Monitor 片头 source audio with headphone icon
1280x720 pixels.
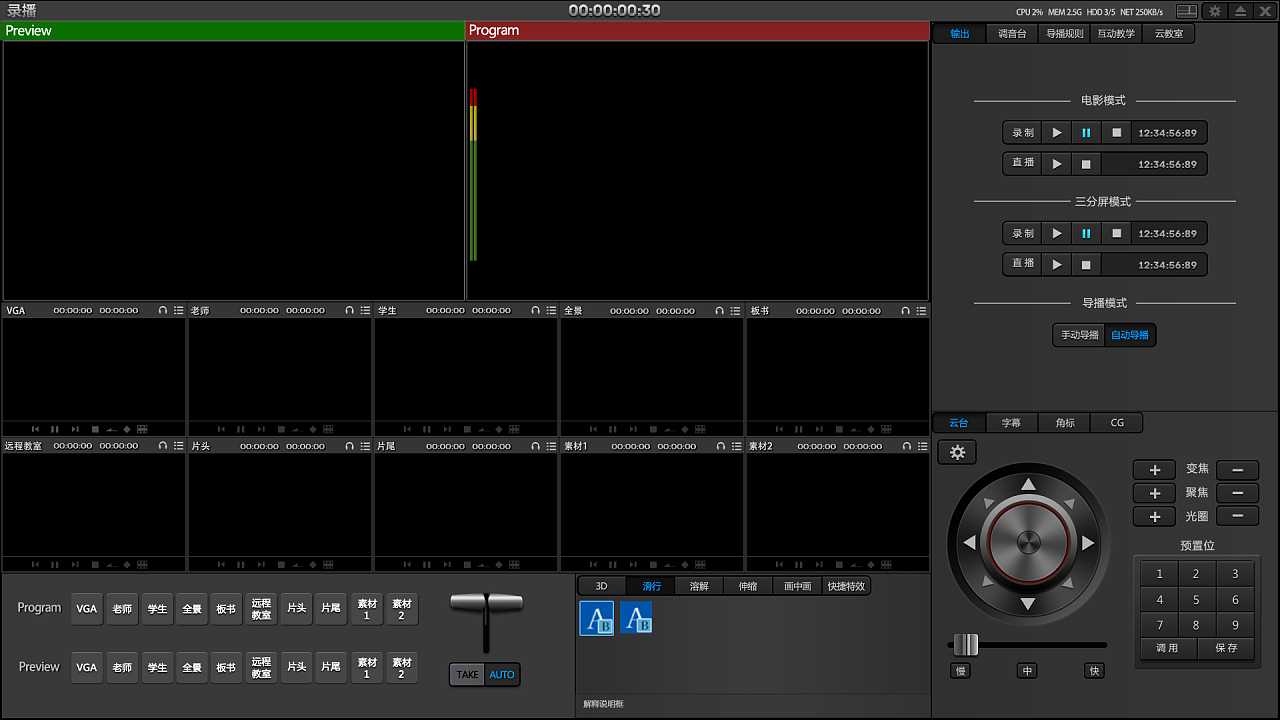pos(349,446)
